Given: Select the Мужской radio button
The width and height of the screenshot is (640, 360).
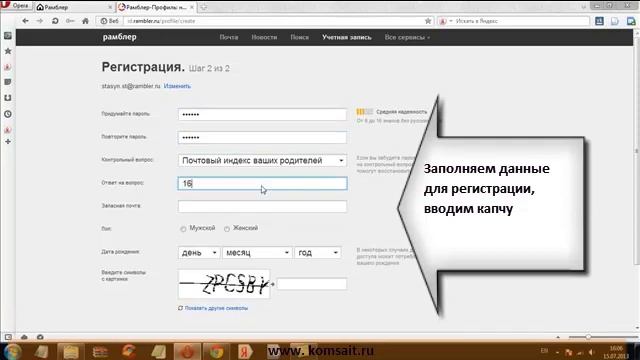Looking at the screenshot, I should click(183, 229).
